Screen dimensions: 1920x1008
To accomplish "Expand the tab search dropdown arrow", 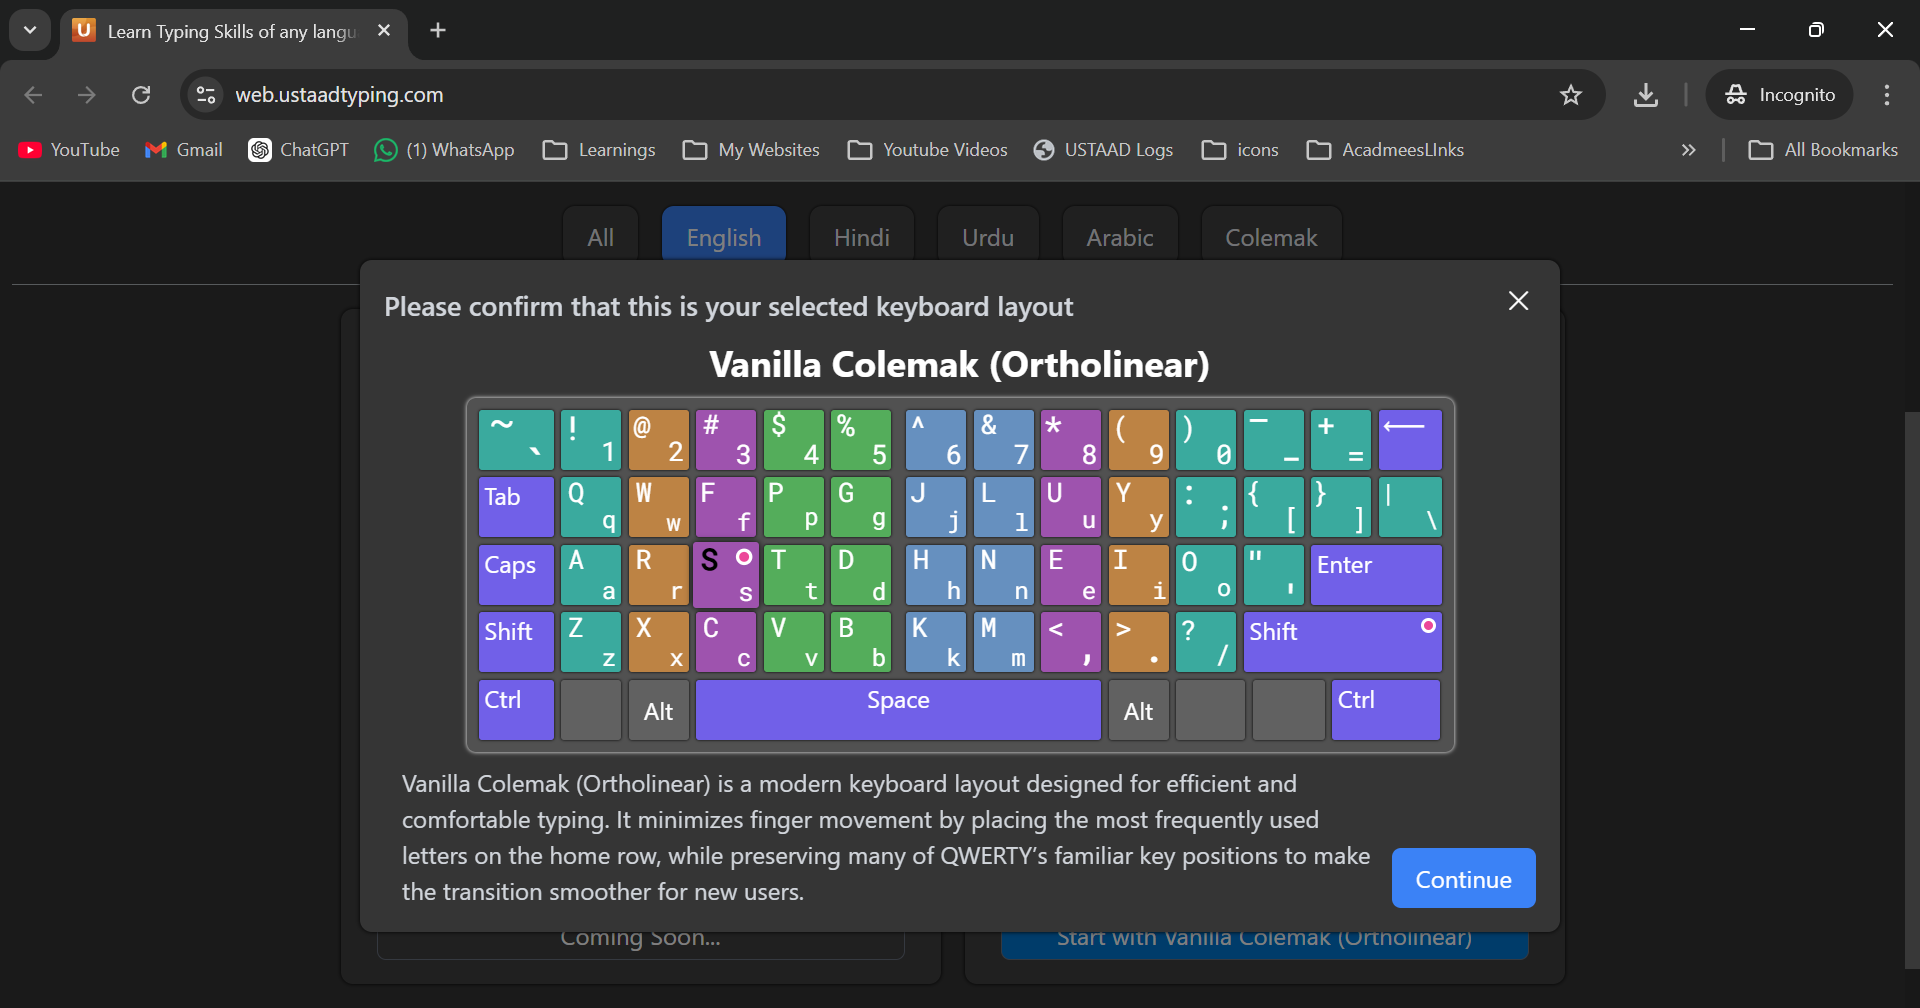I will [x=30, y=30].
